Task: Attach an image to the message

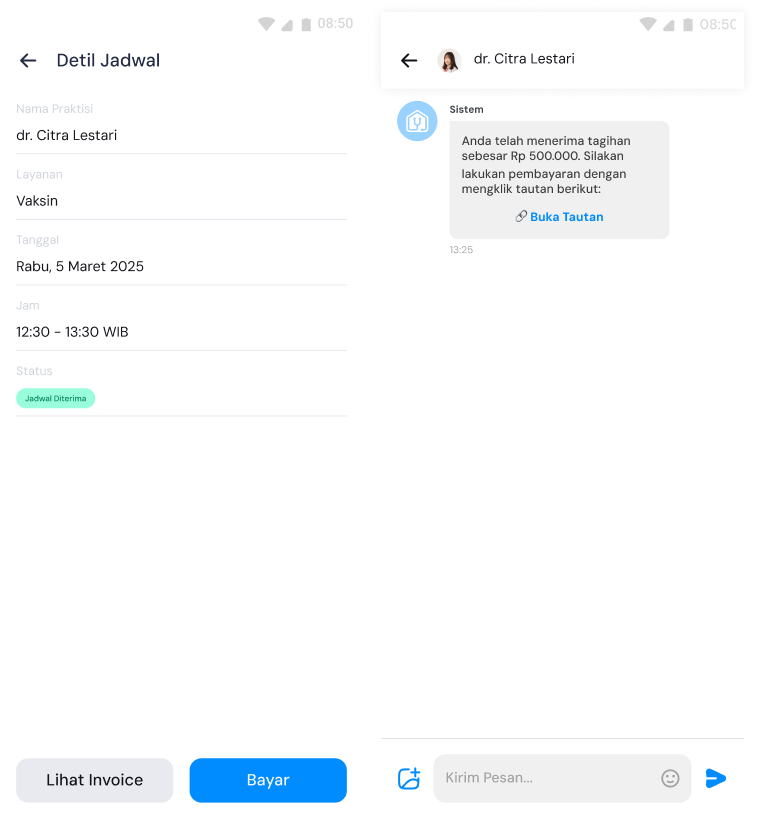Action: (x=409, y=778)
